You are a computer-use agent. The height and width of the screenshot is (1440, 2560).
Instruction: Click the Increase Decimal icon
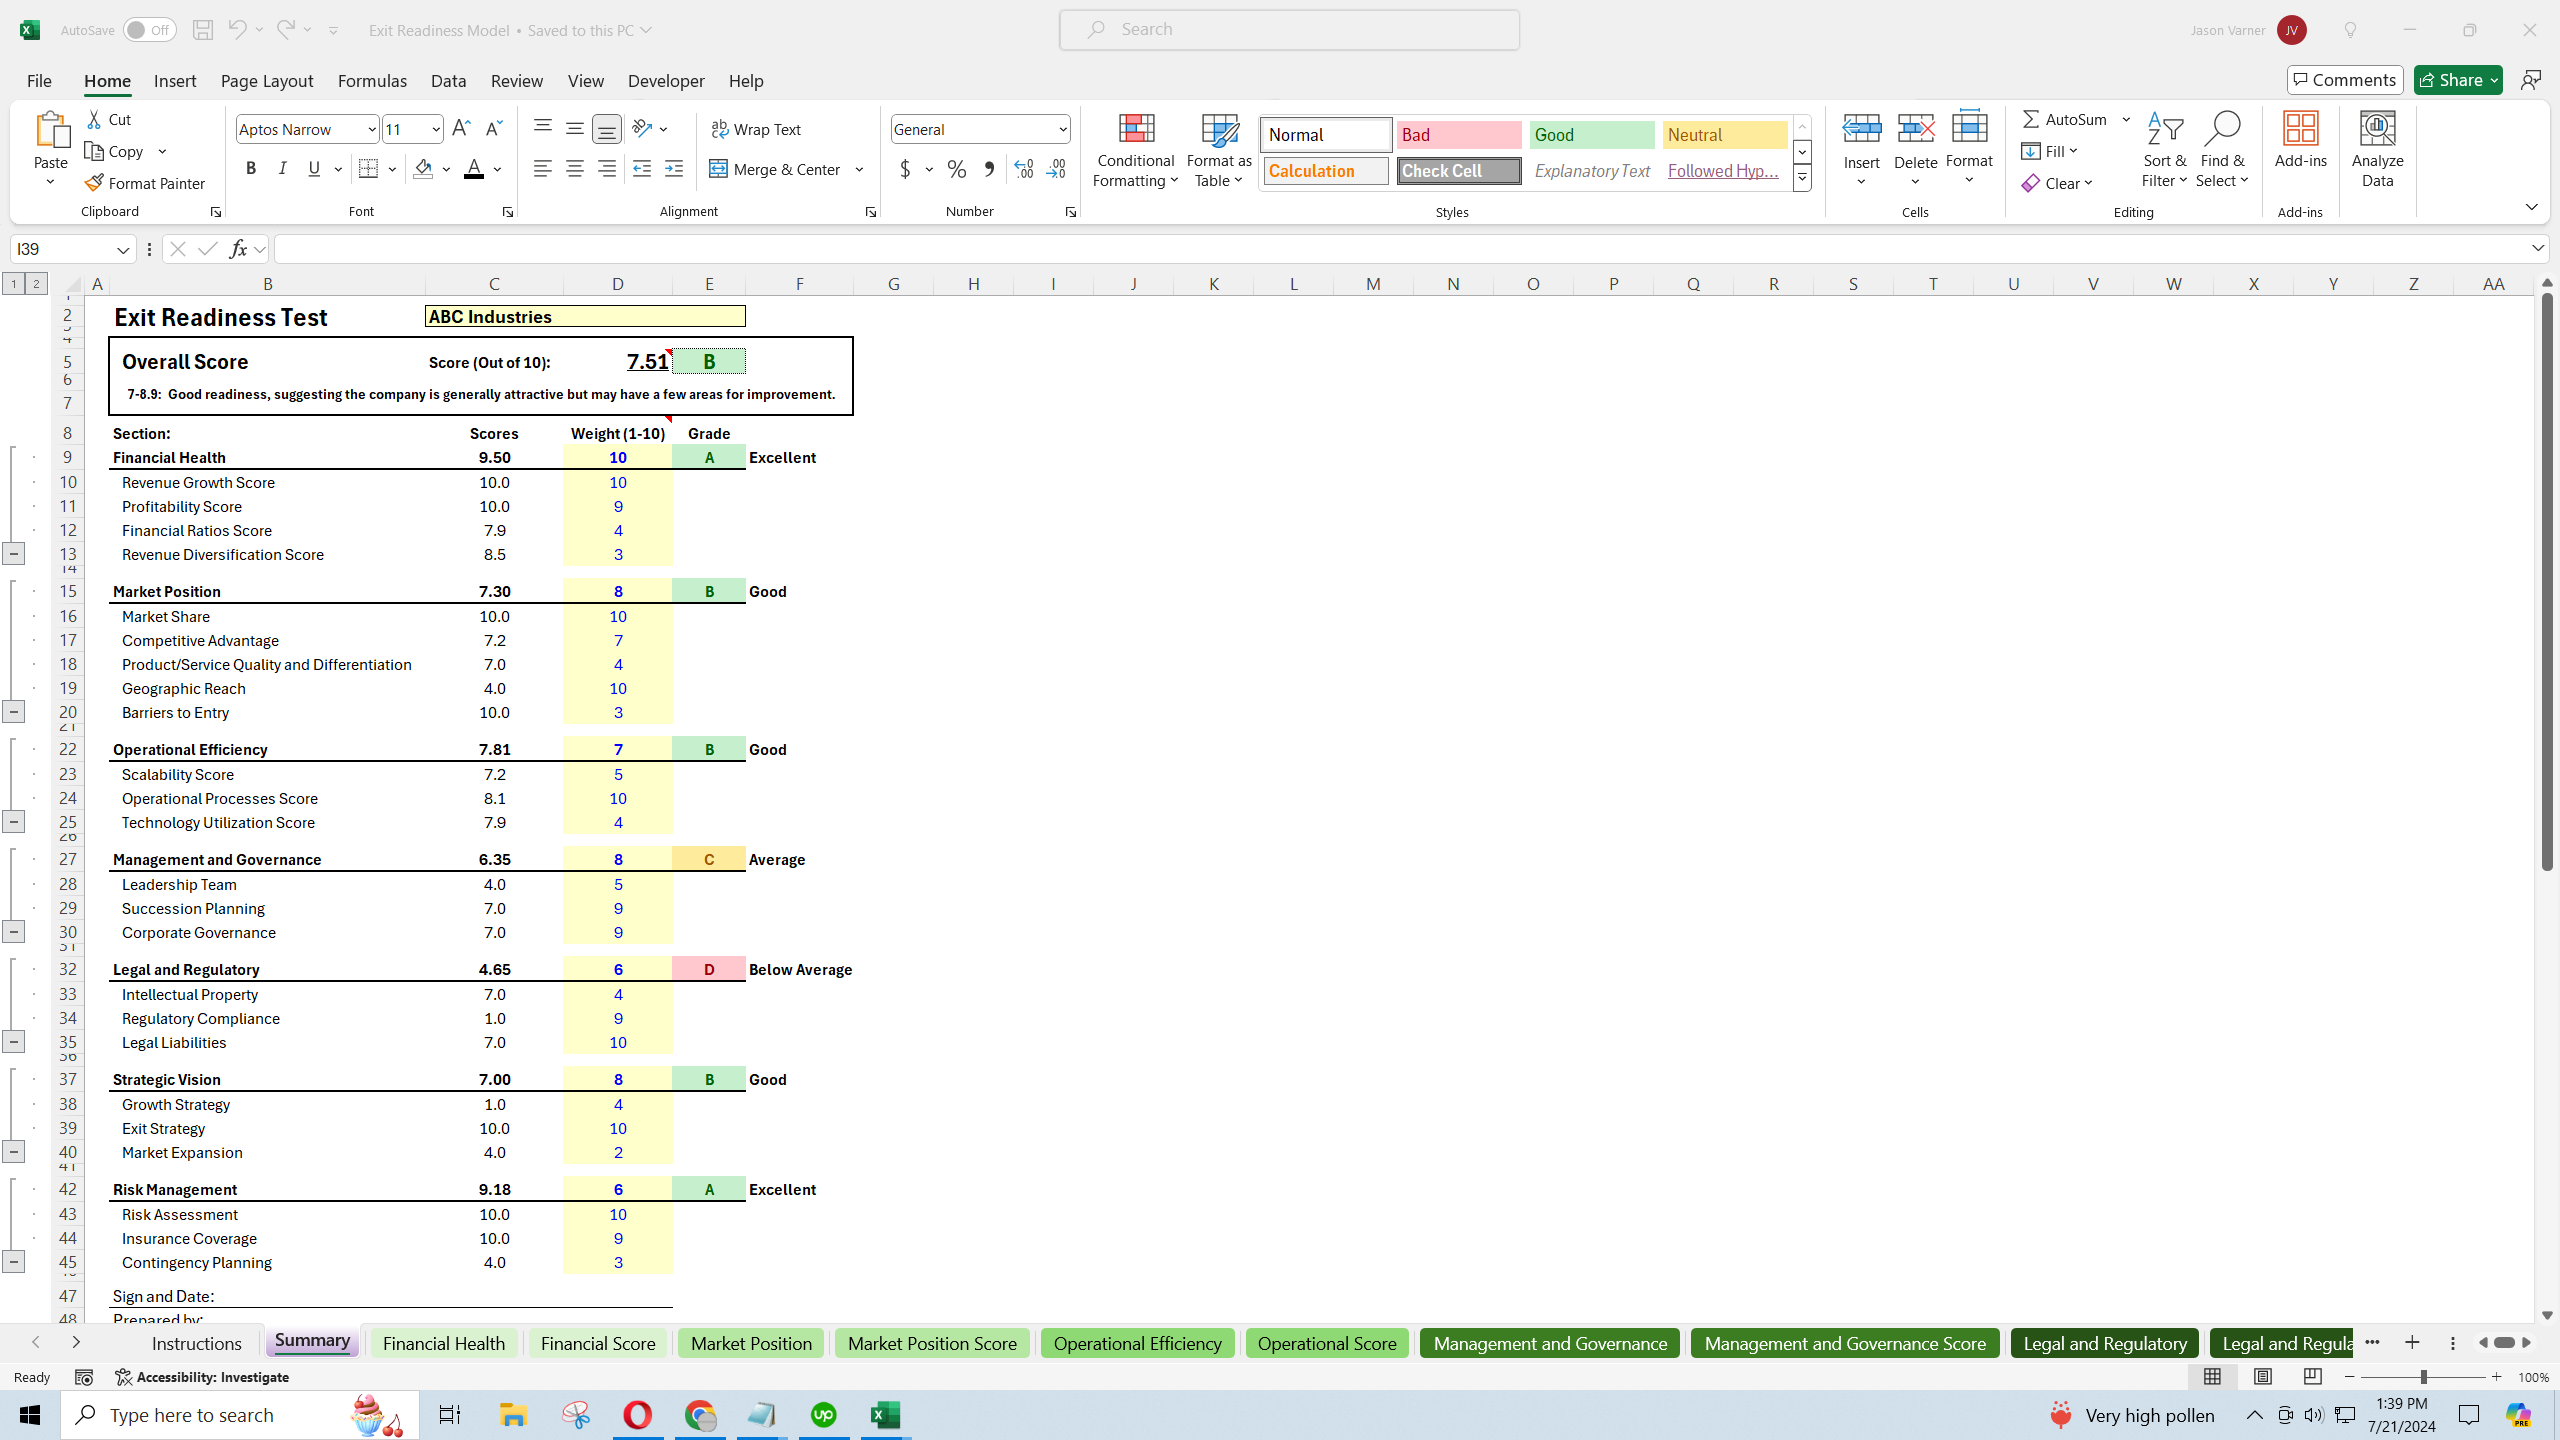coord(1023,169)
